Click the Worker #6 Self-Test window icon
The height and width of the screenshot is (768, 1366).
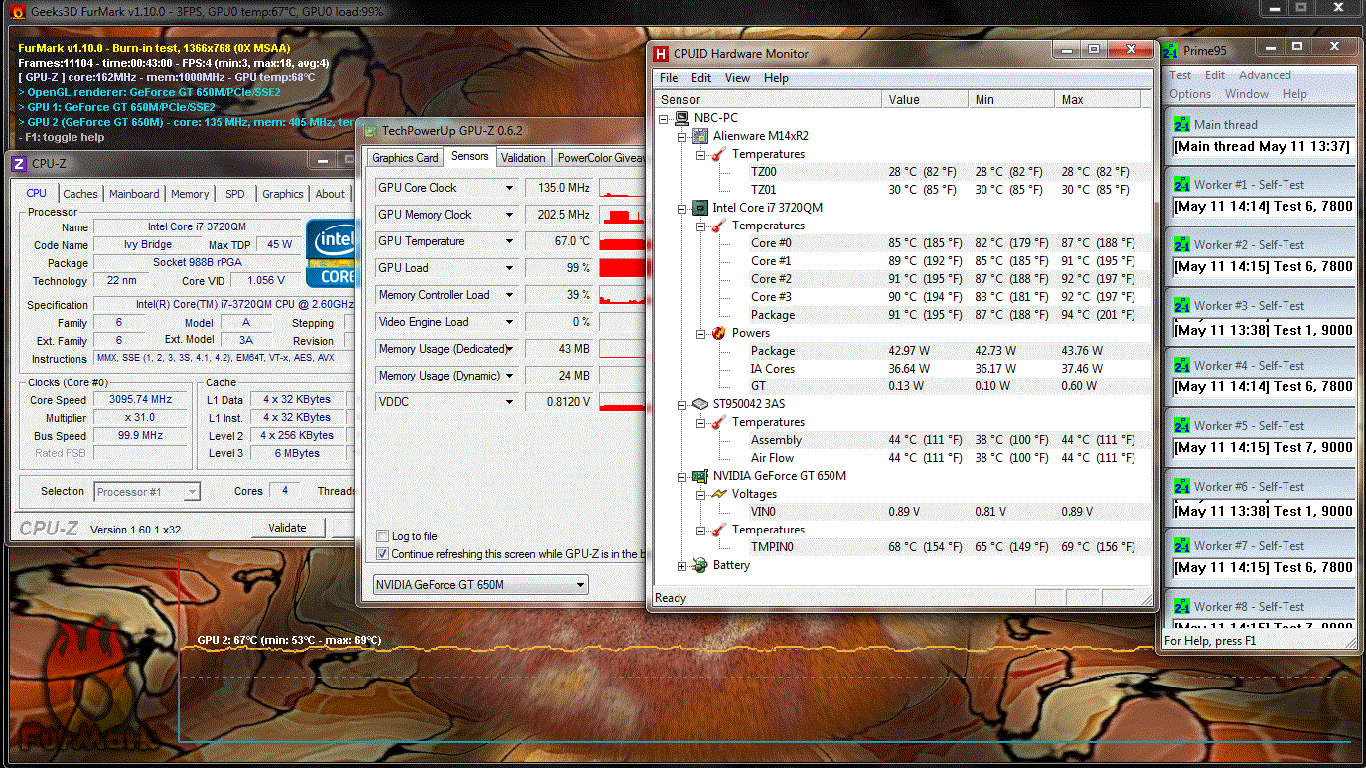coord(1182,487)
